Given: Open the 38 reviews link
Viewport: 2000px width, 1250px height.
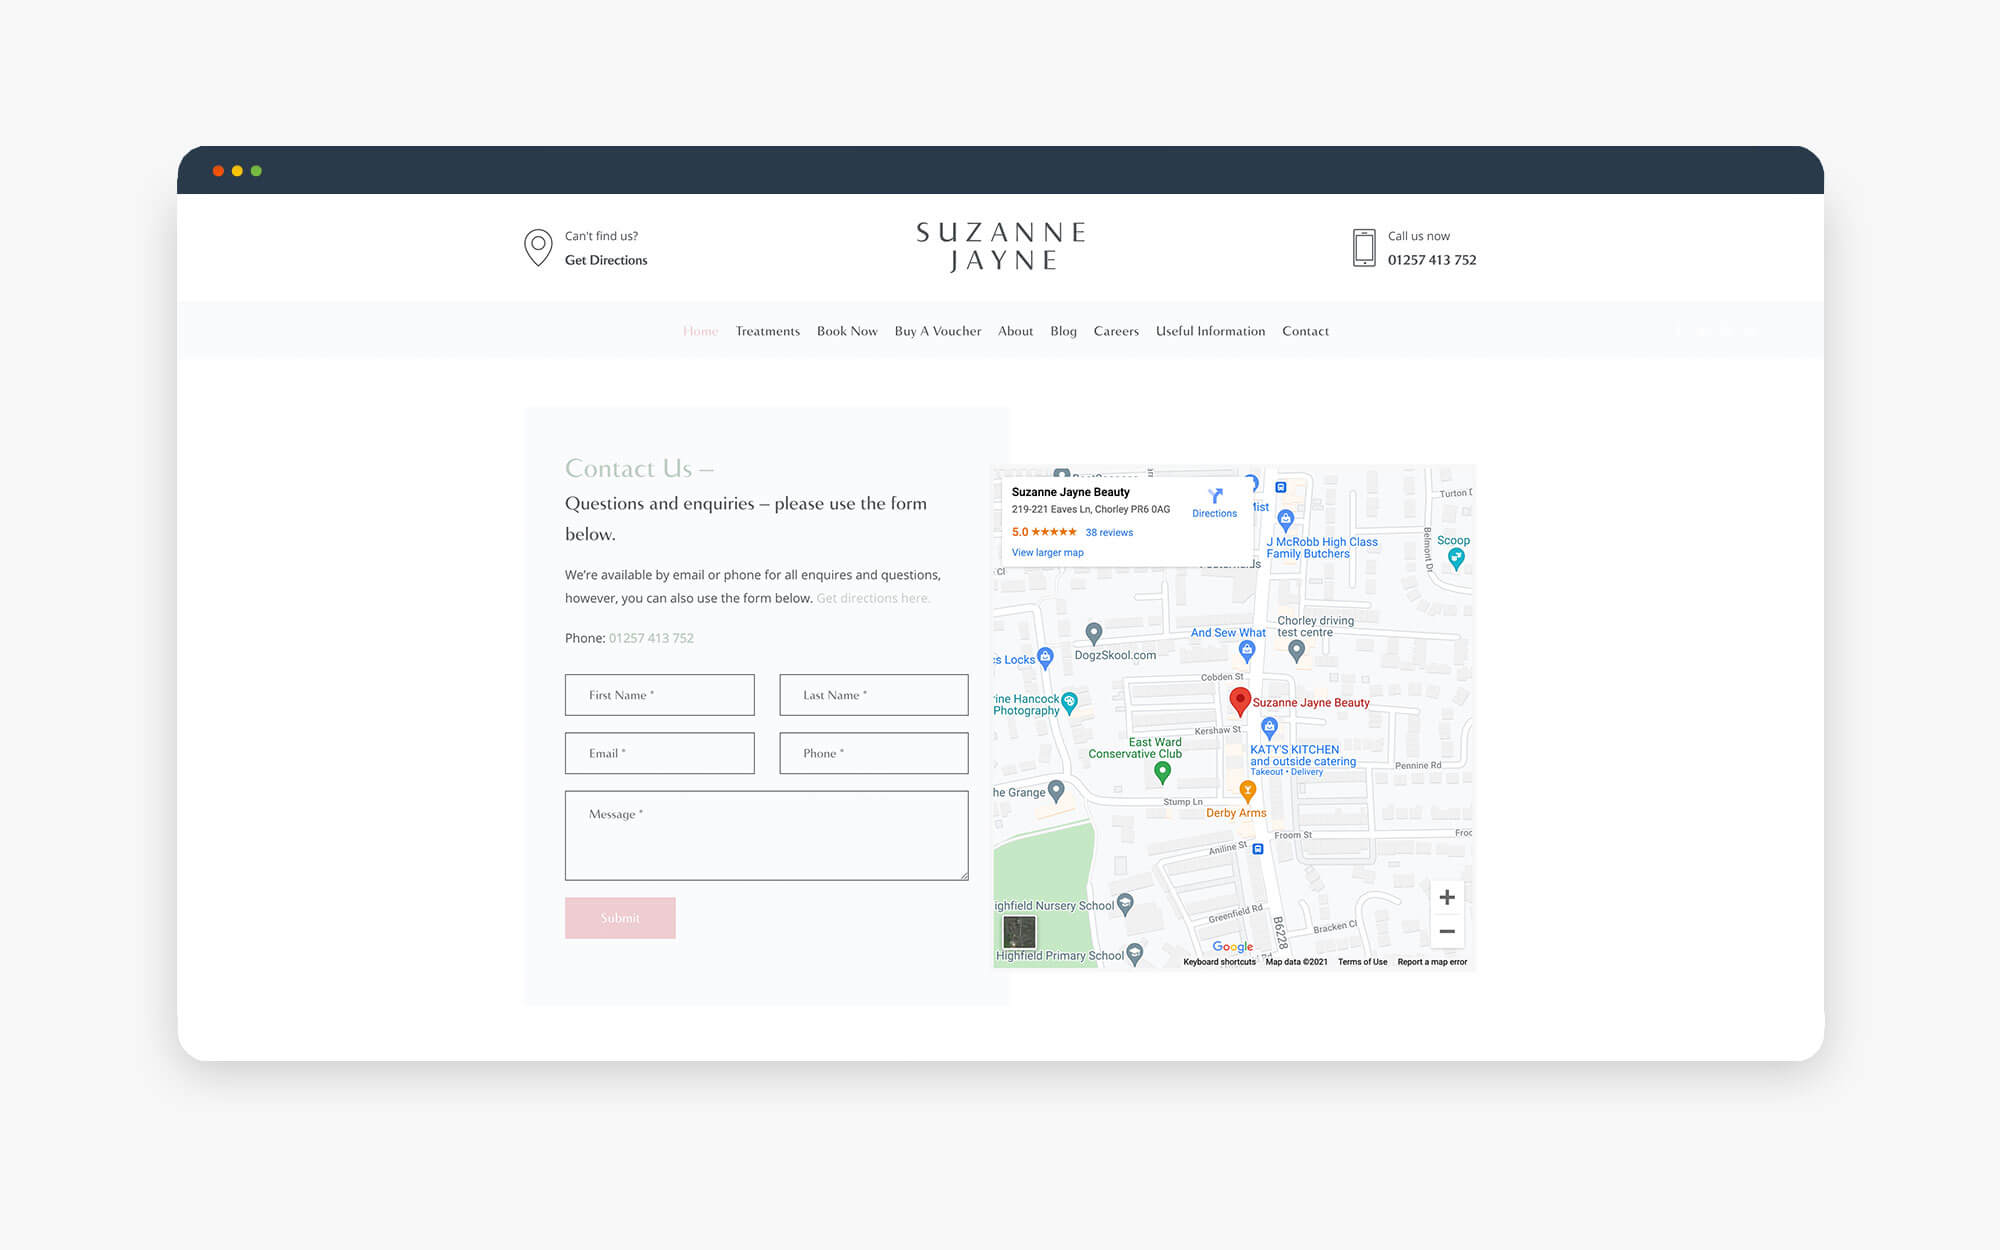Looking at the screenshot, I should pos(1109,532).
